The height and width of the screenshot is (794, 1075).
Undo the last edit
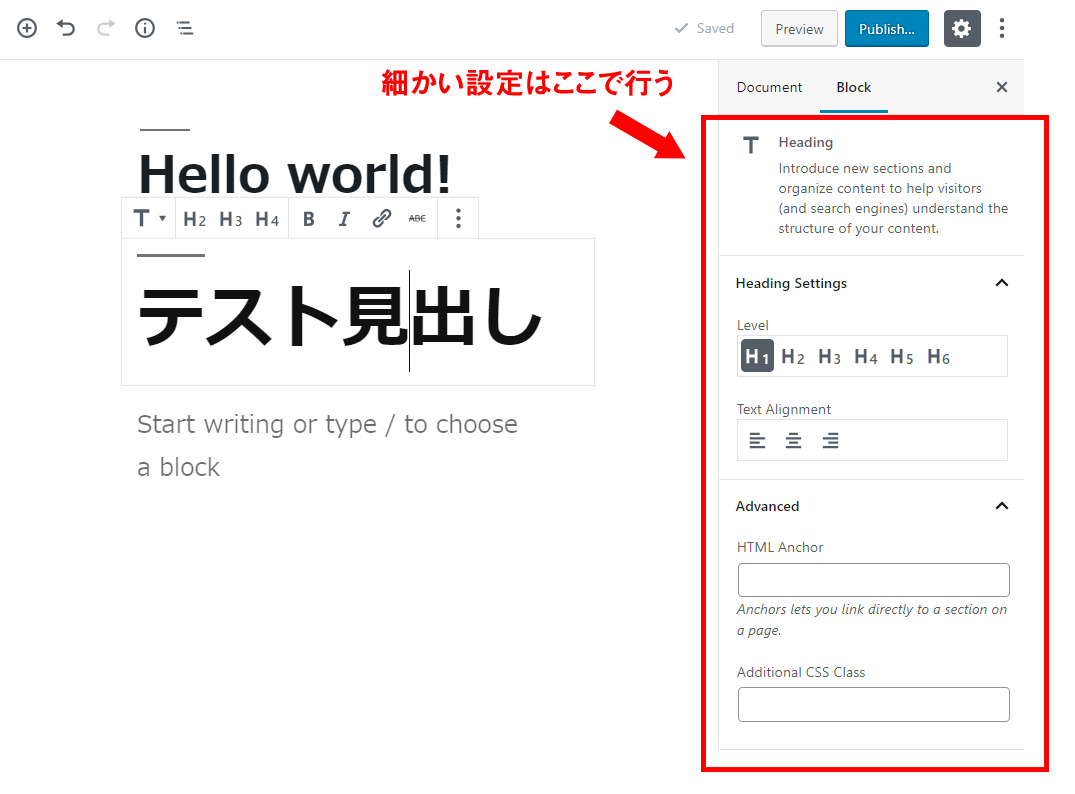pos(66,28)
